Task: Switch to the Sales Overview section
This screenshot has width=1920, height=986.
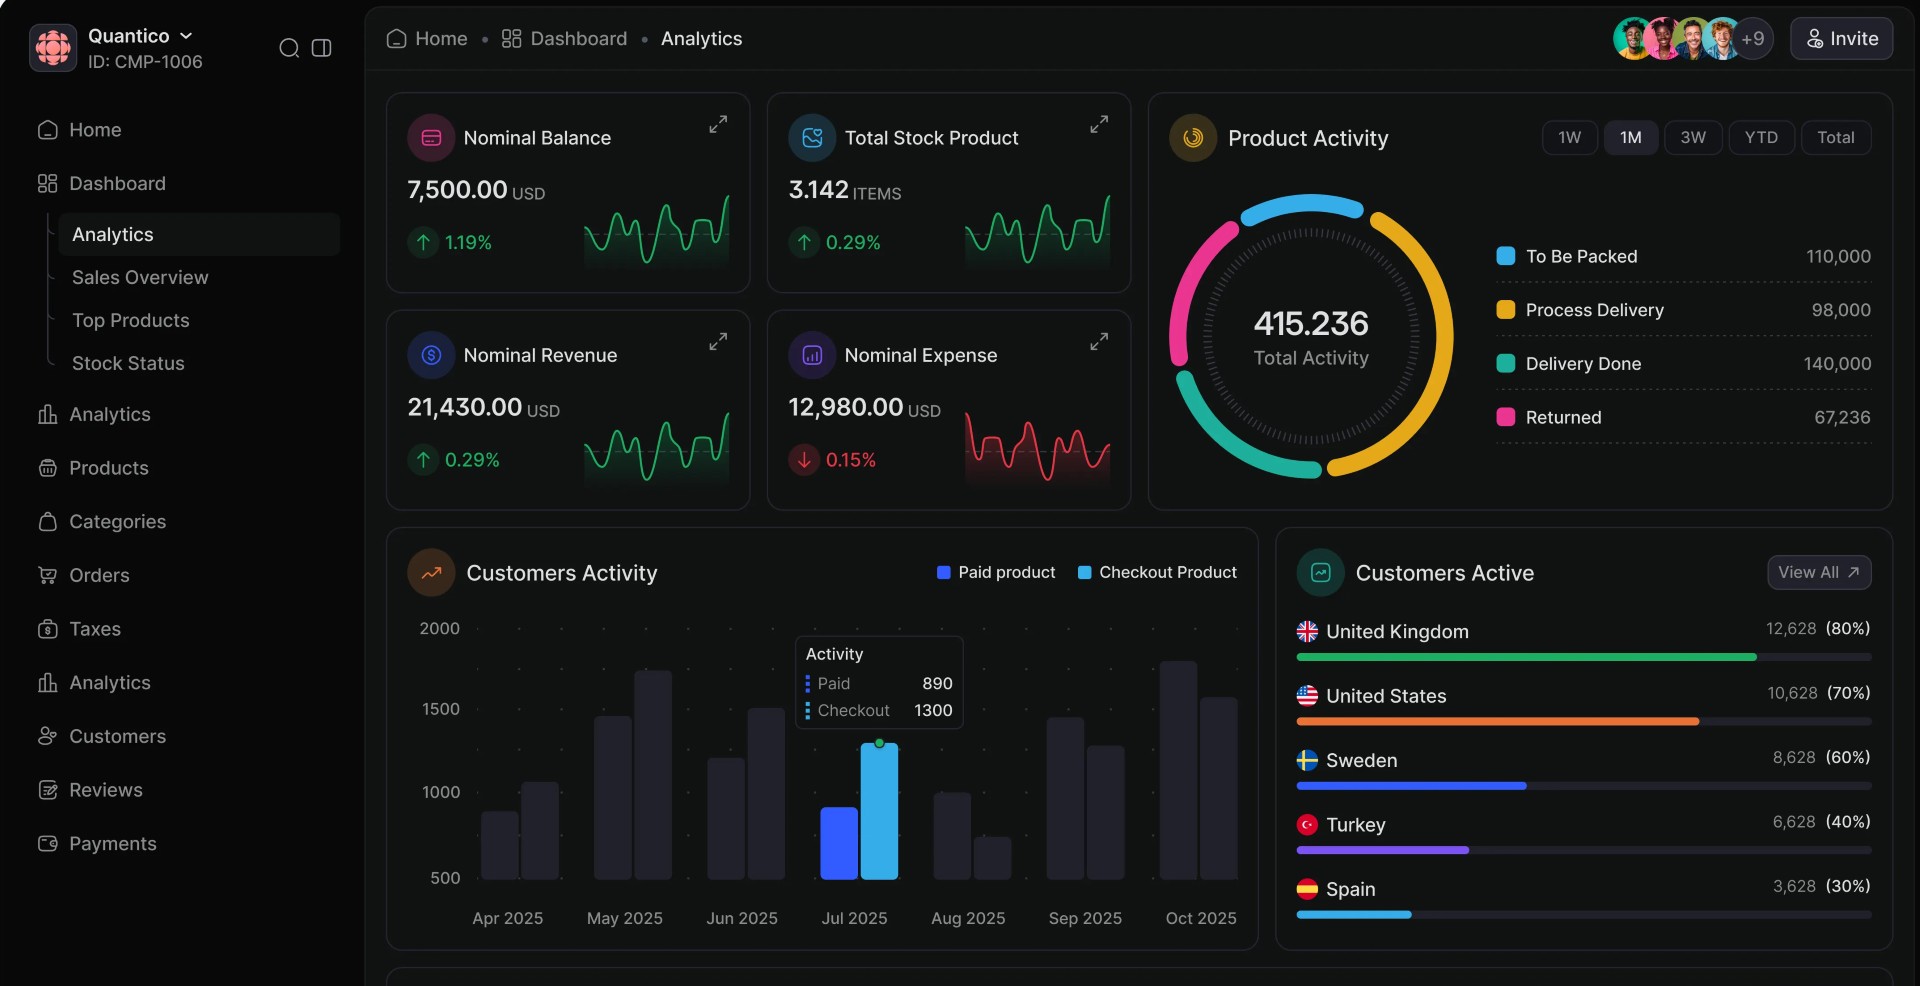Action: (140, 277)
